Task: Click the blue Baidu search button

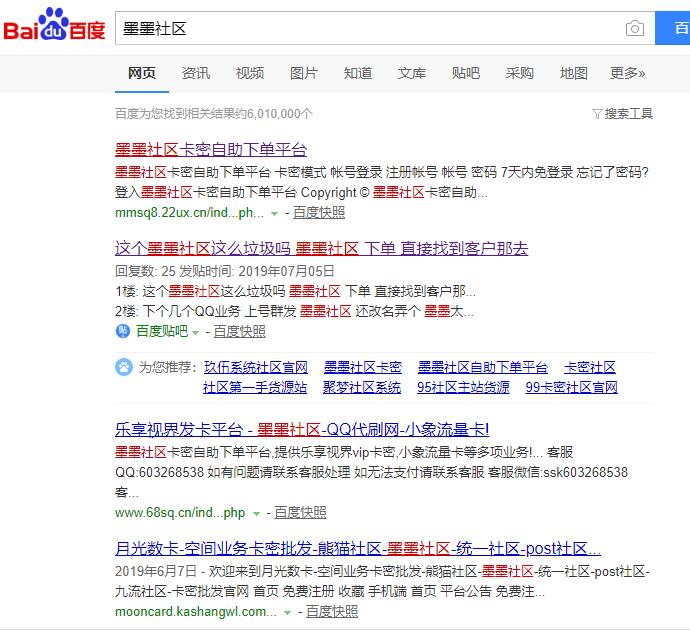Action: [672, 29]
